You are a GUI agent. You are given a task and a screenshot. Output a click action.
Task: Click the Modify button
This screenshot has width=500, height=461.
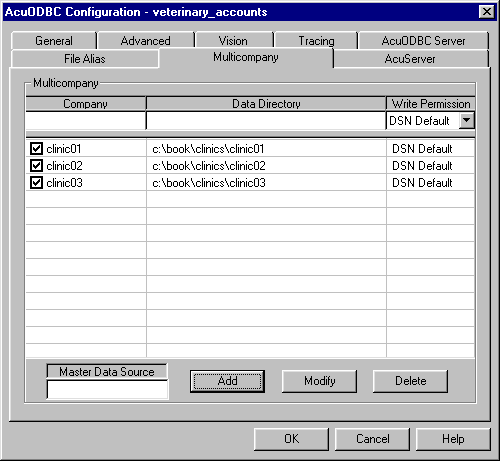click(x=319, y=381)
